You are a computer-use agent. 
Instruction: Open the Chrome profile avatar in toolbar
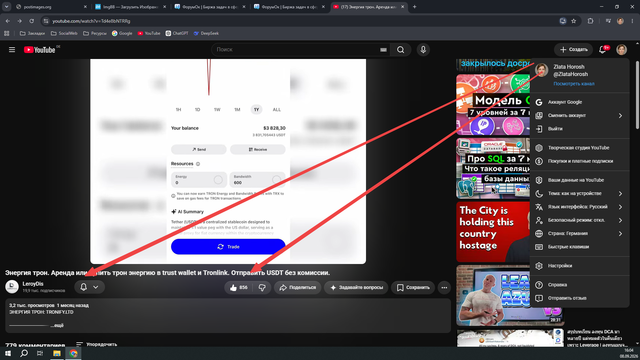pos(620,21)
